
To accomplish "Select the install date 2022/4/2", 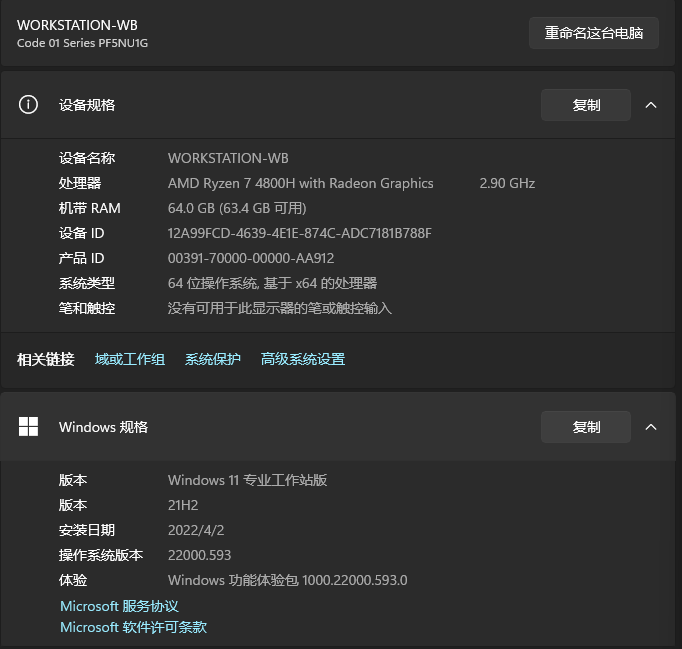I will pos(196,530).
